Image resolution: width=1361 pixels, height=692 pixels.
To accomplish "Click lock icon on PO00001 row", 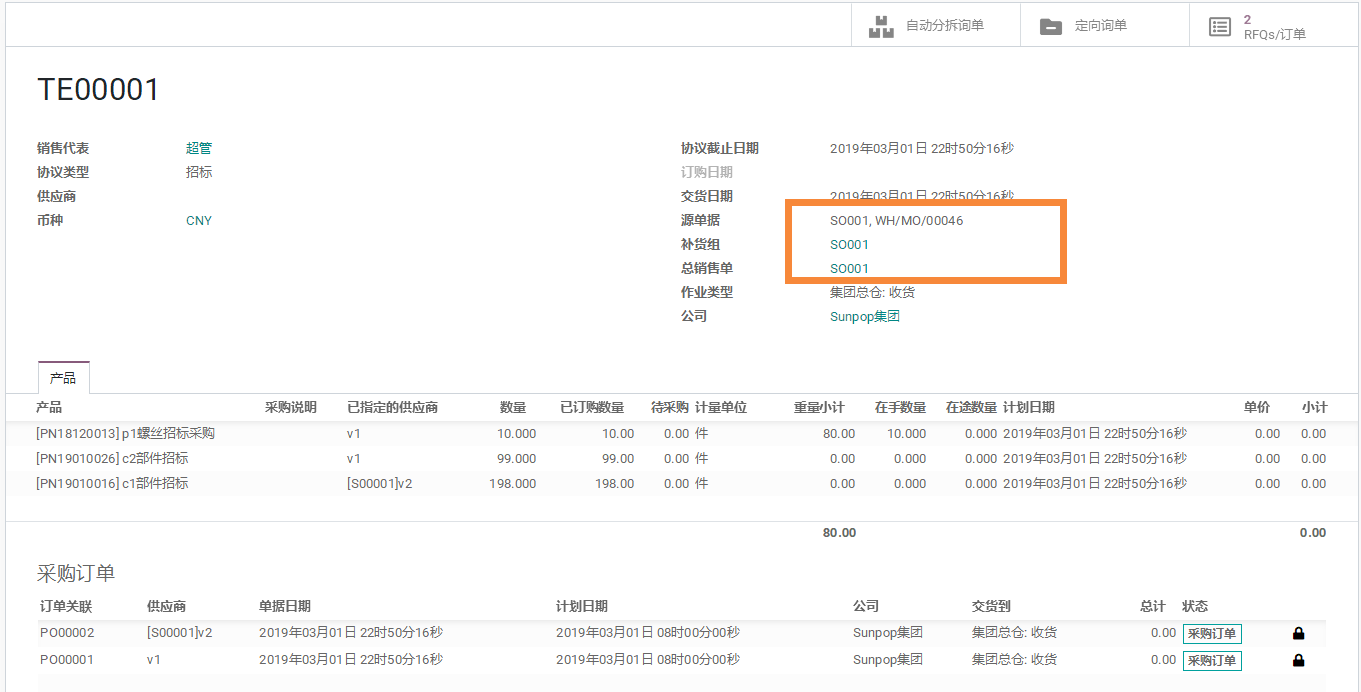I will coord(1298,660).
